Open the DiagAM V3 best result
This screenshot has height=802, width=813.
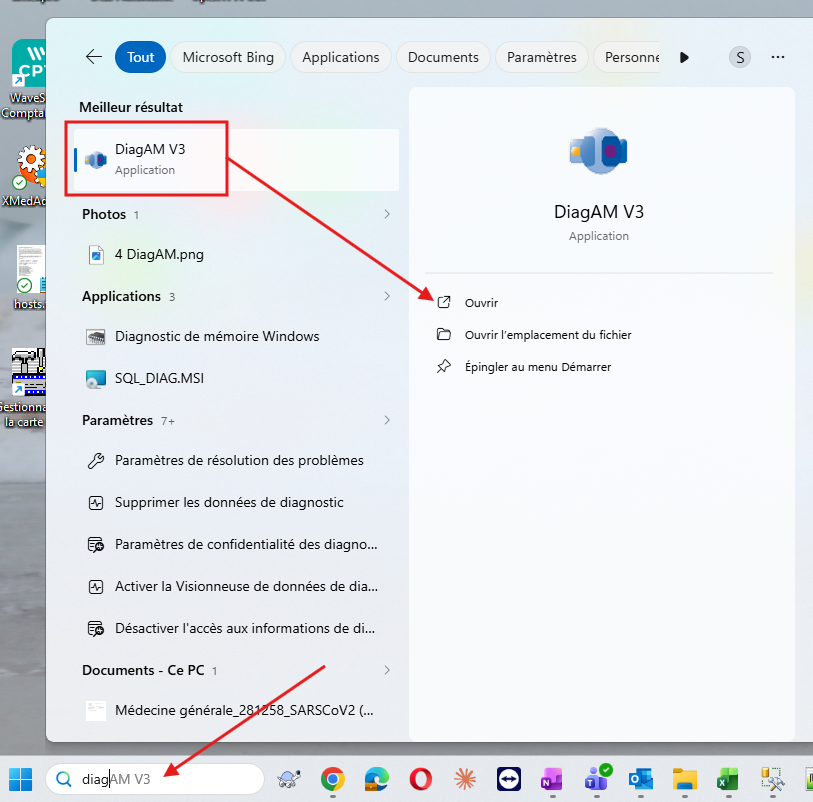click(236, 159)
